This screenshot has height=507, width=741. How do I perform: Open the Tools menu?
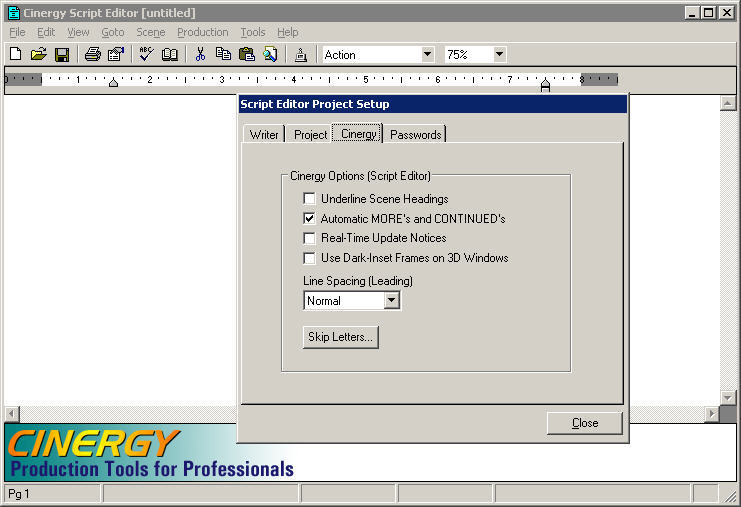click(x=253, y=32)
